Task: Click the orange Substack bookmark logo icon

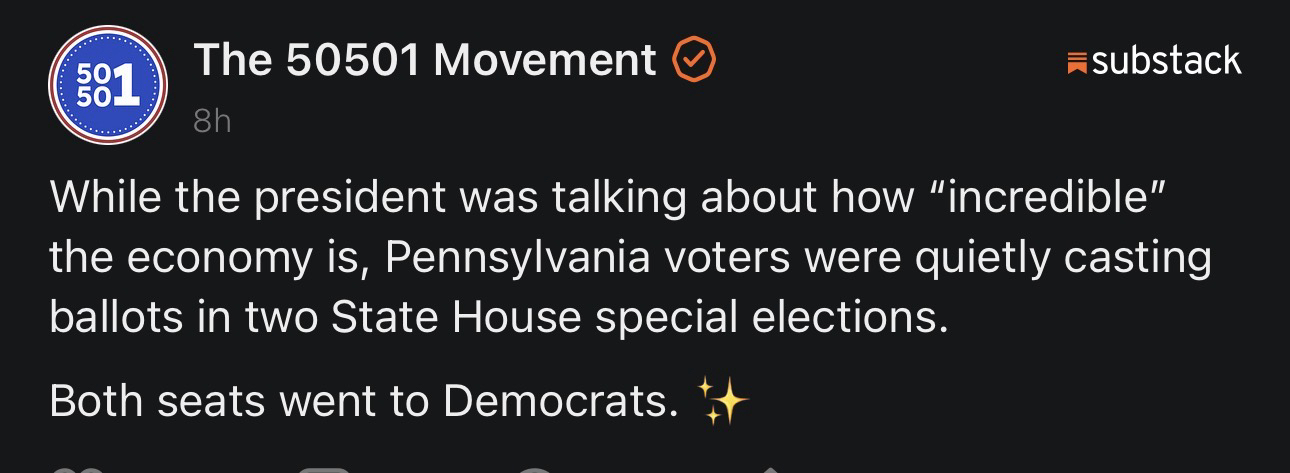Action: (x=1076, y=64)
